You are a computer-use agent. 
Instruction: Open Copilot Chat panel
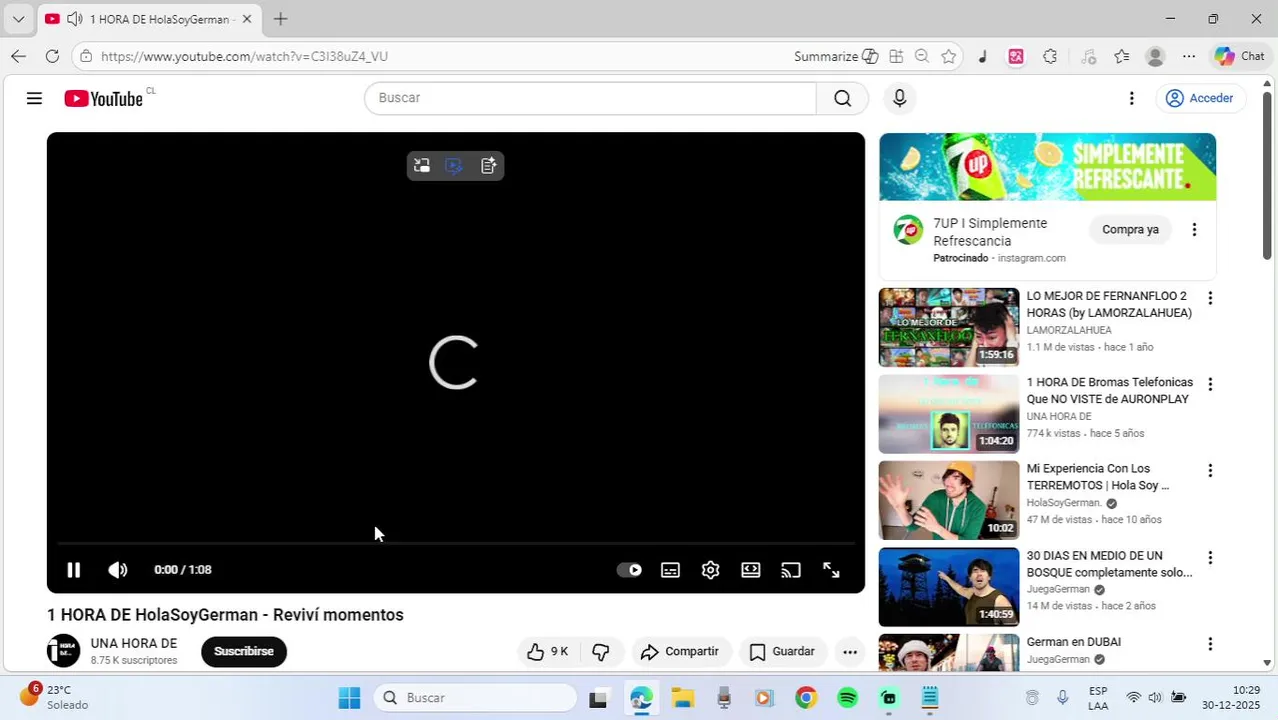click(x=1240, y=56)
